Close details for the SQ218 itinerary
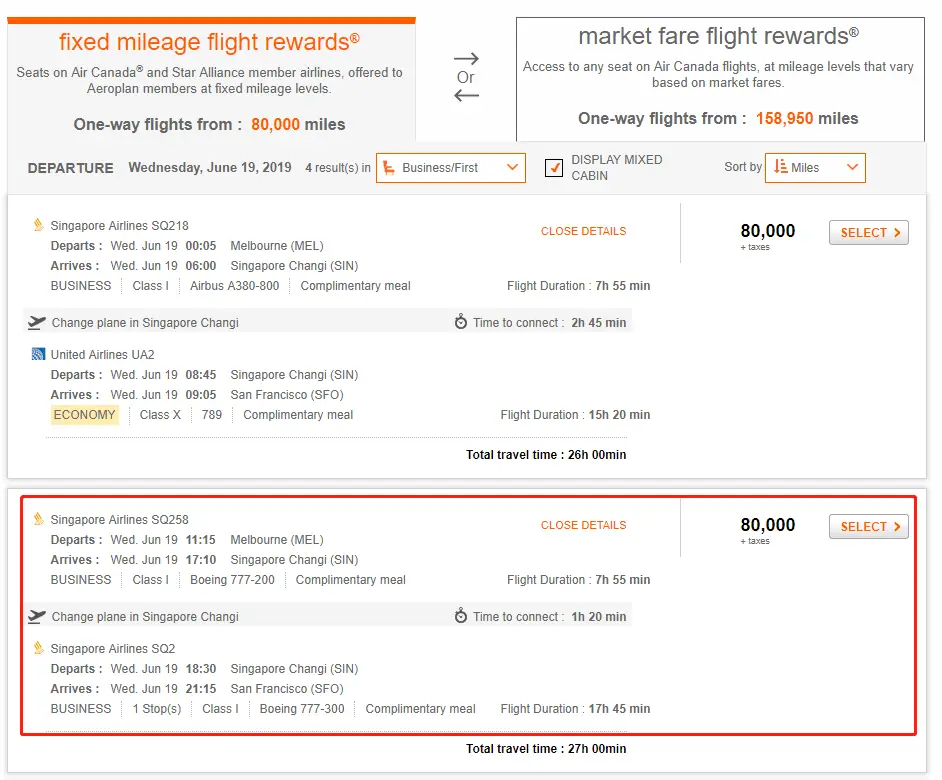Screen dimensions: 942x780 click(583, 231)
